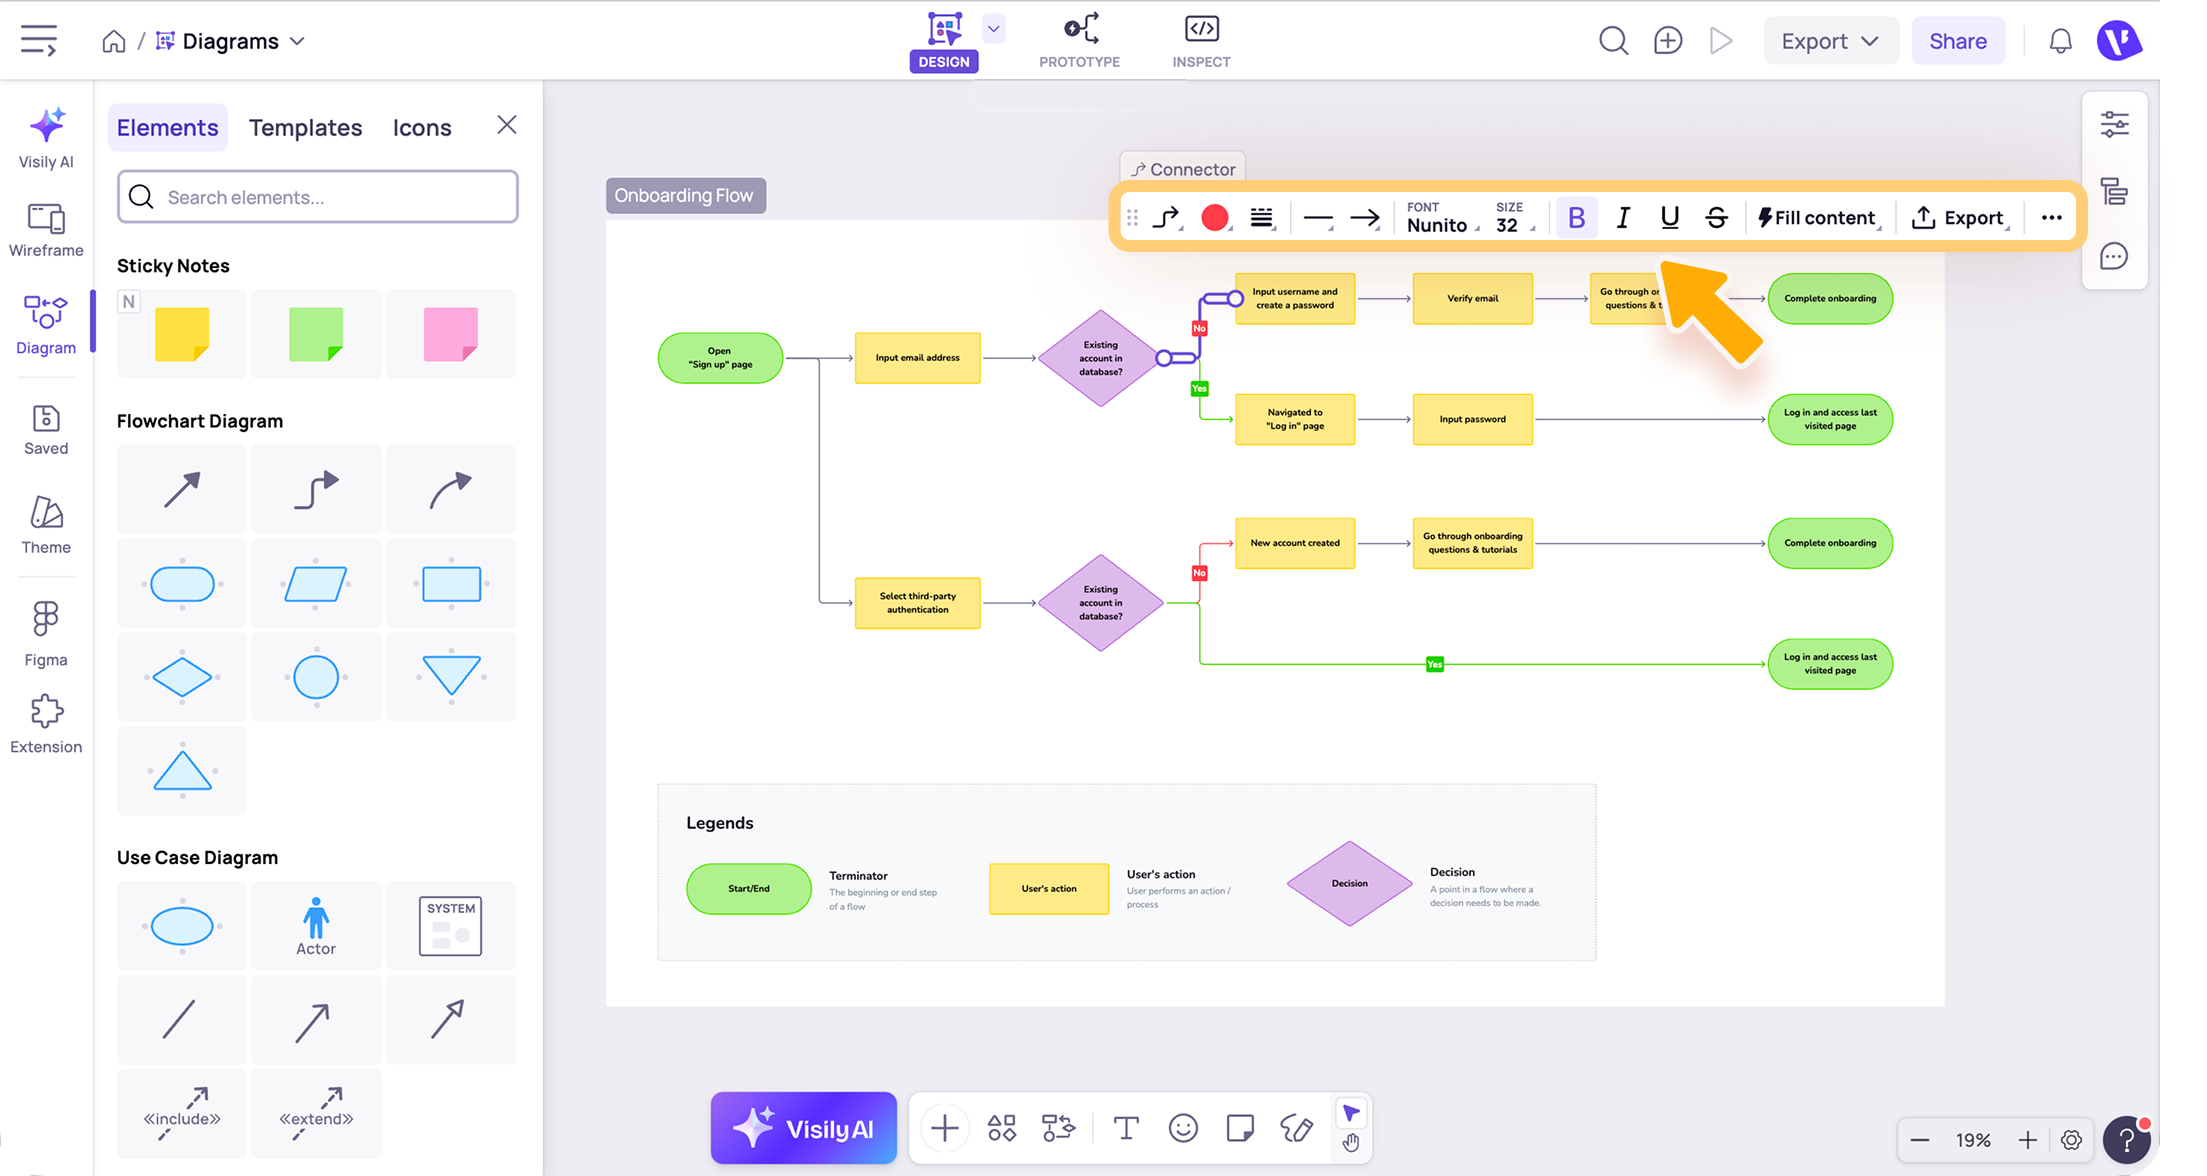Open the top Export dropdown

pyautogui.click(x=1830, y=41)
